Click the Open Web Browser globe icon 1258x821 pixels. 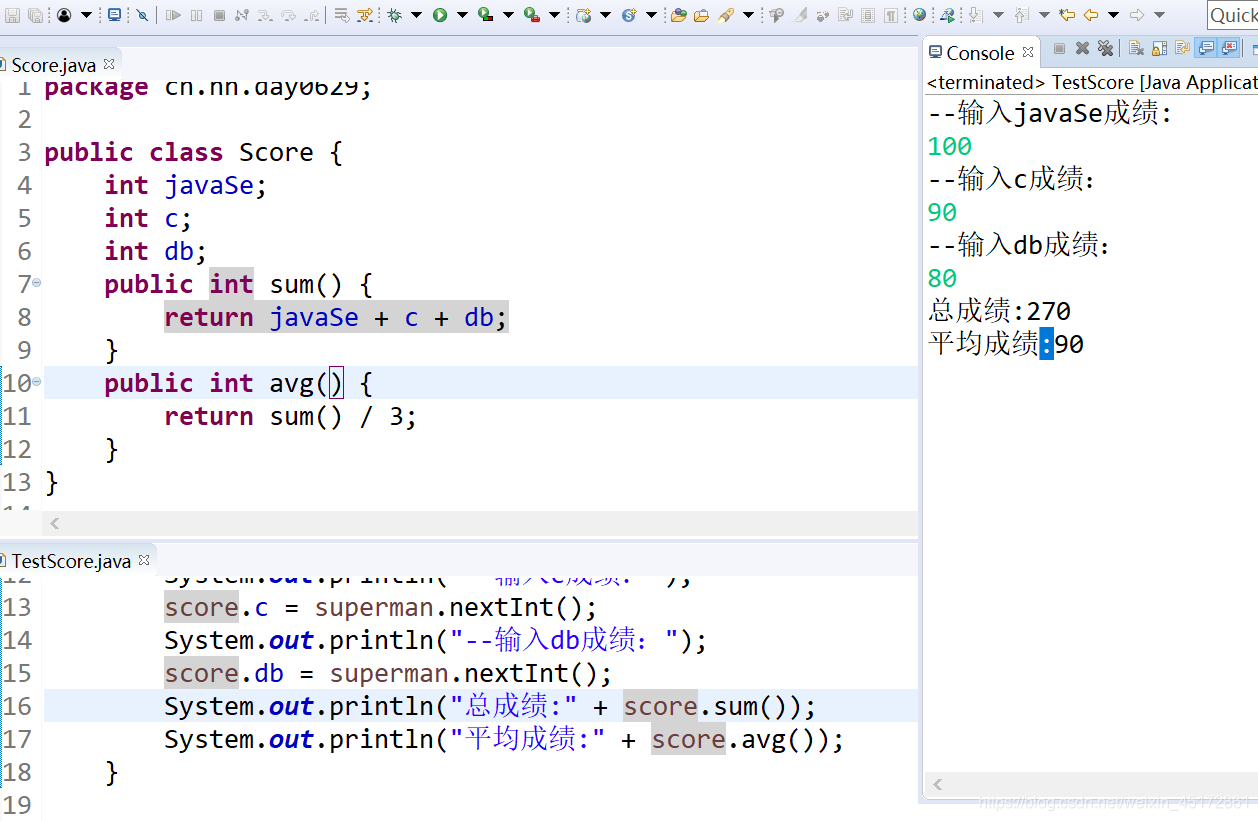919,15
